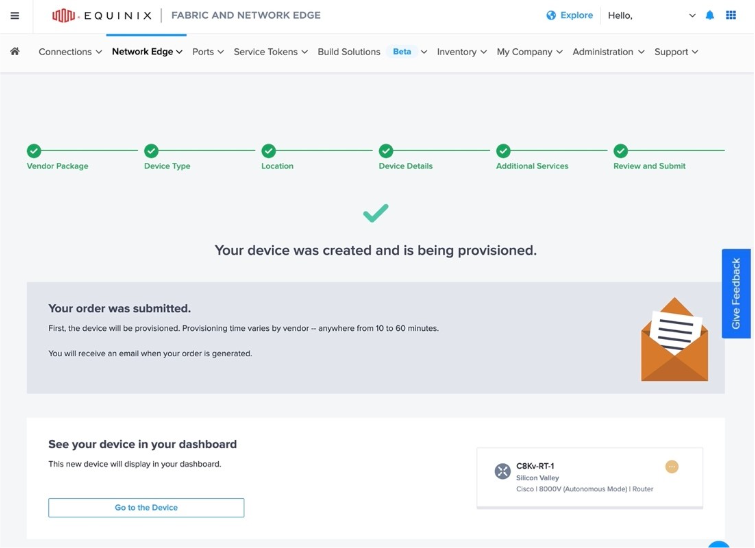Click the Explore globe icon
This screenshot has width=755, height=548.
point(551,15)
